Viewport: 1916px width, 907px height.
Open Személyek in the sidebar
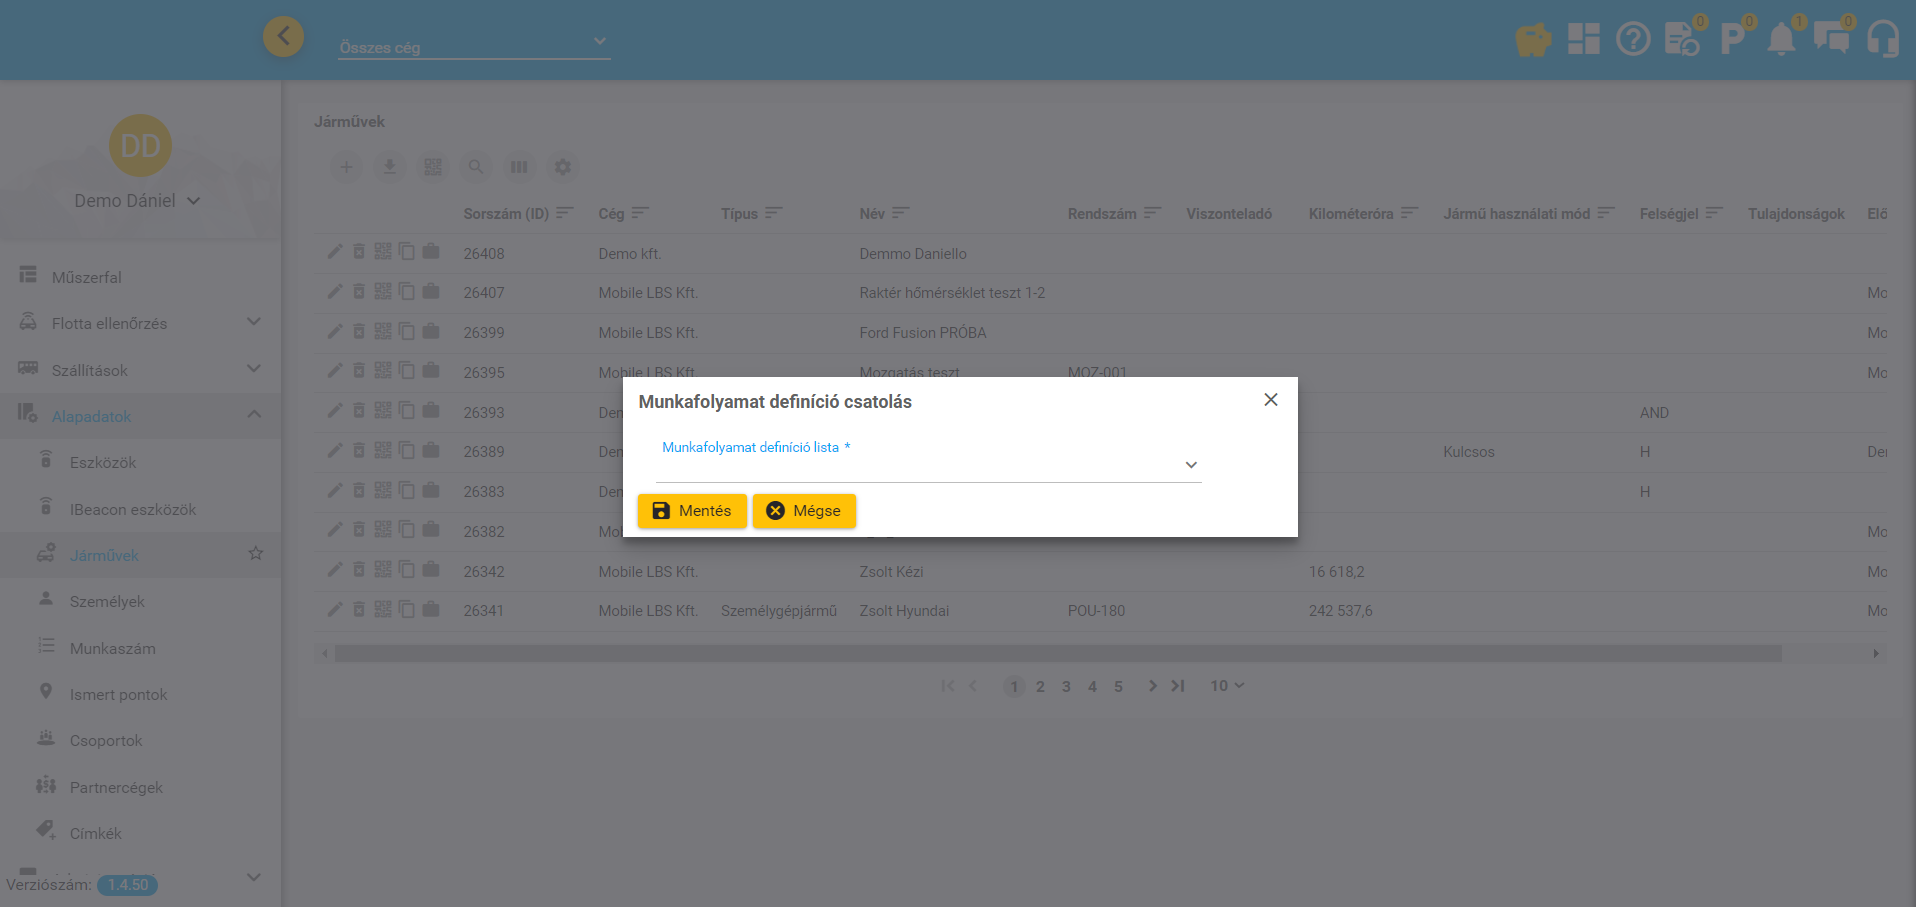coord(107,601)
